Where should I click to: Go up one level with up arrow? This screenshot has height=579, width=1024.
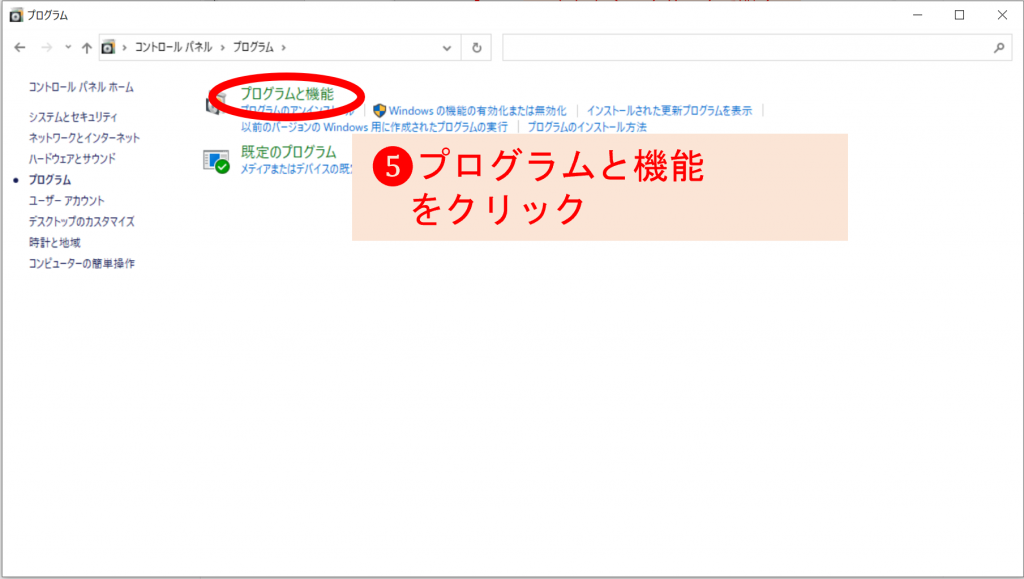[86, 48]
